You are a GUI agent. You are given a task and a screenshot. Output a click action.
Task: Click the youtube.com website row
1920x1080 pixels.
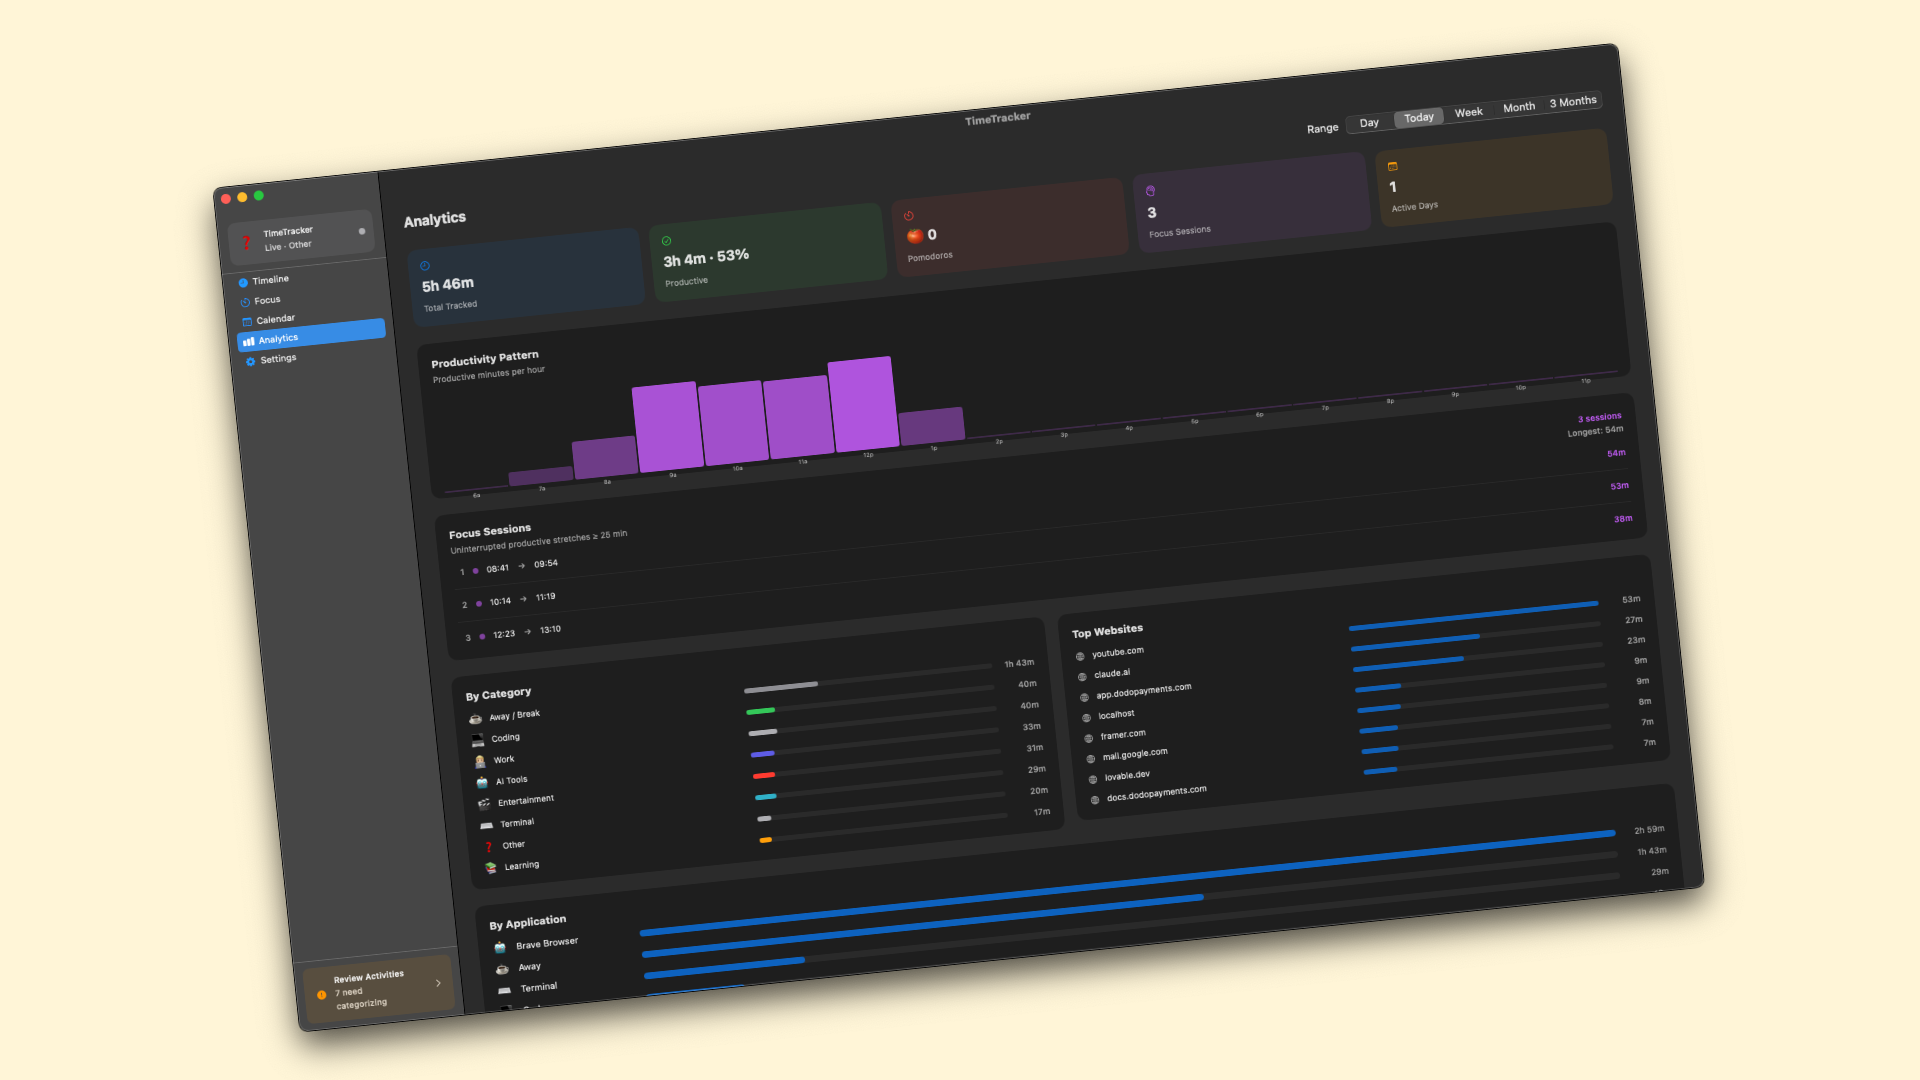pos(1358,628)
